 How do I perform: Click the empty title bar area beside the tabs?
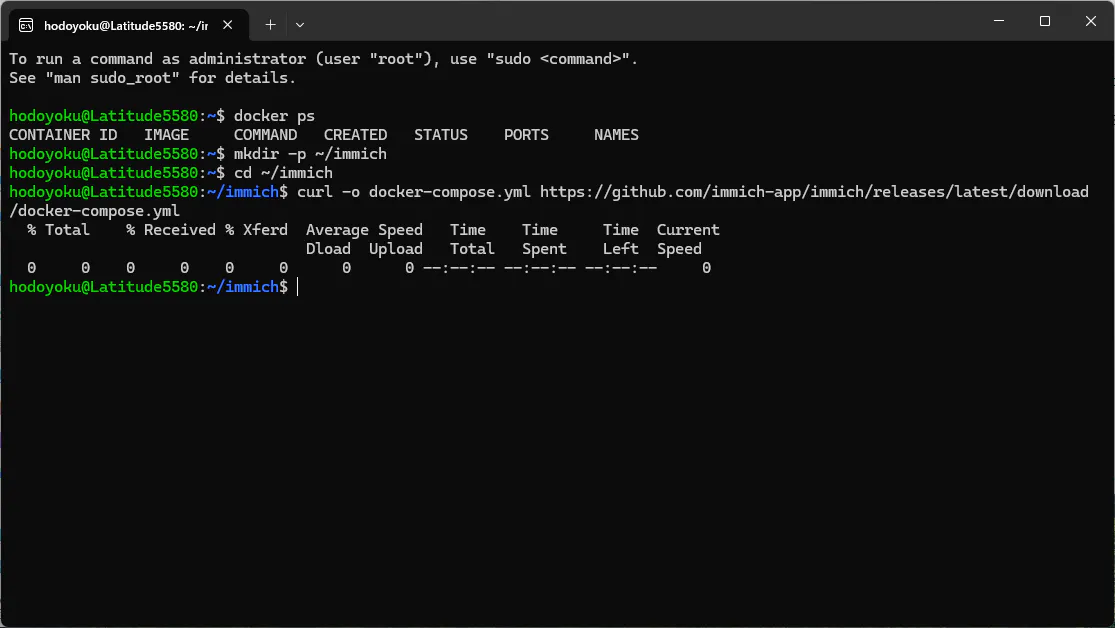[x=640, y=21]
